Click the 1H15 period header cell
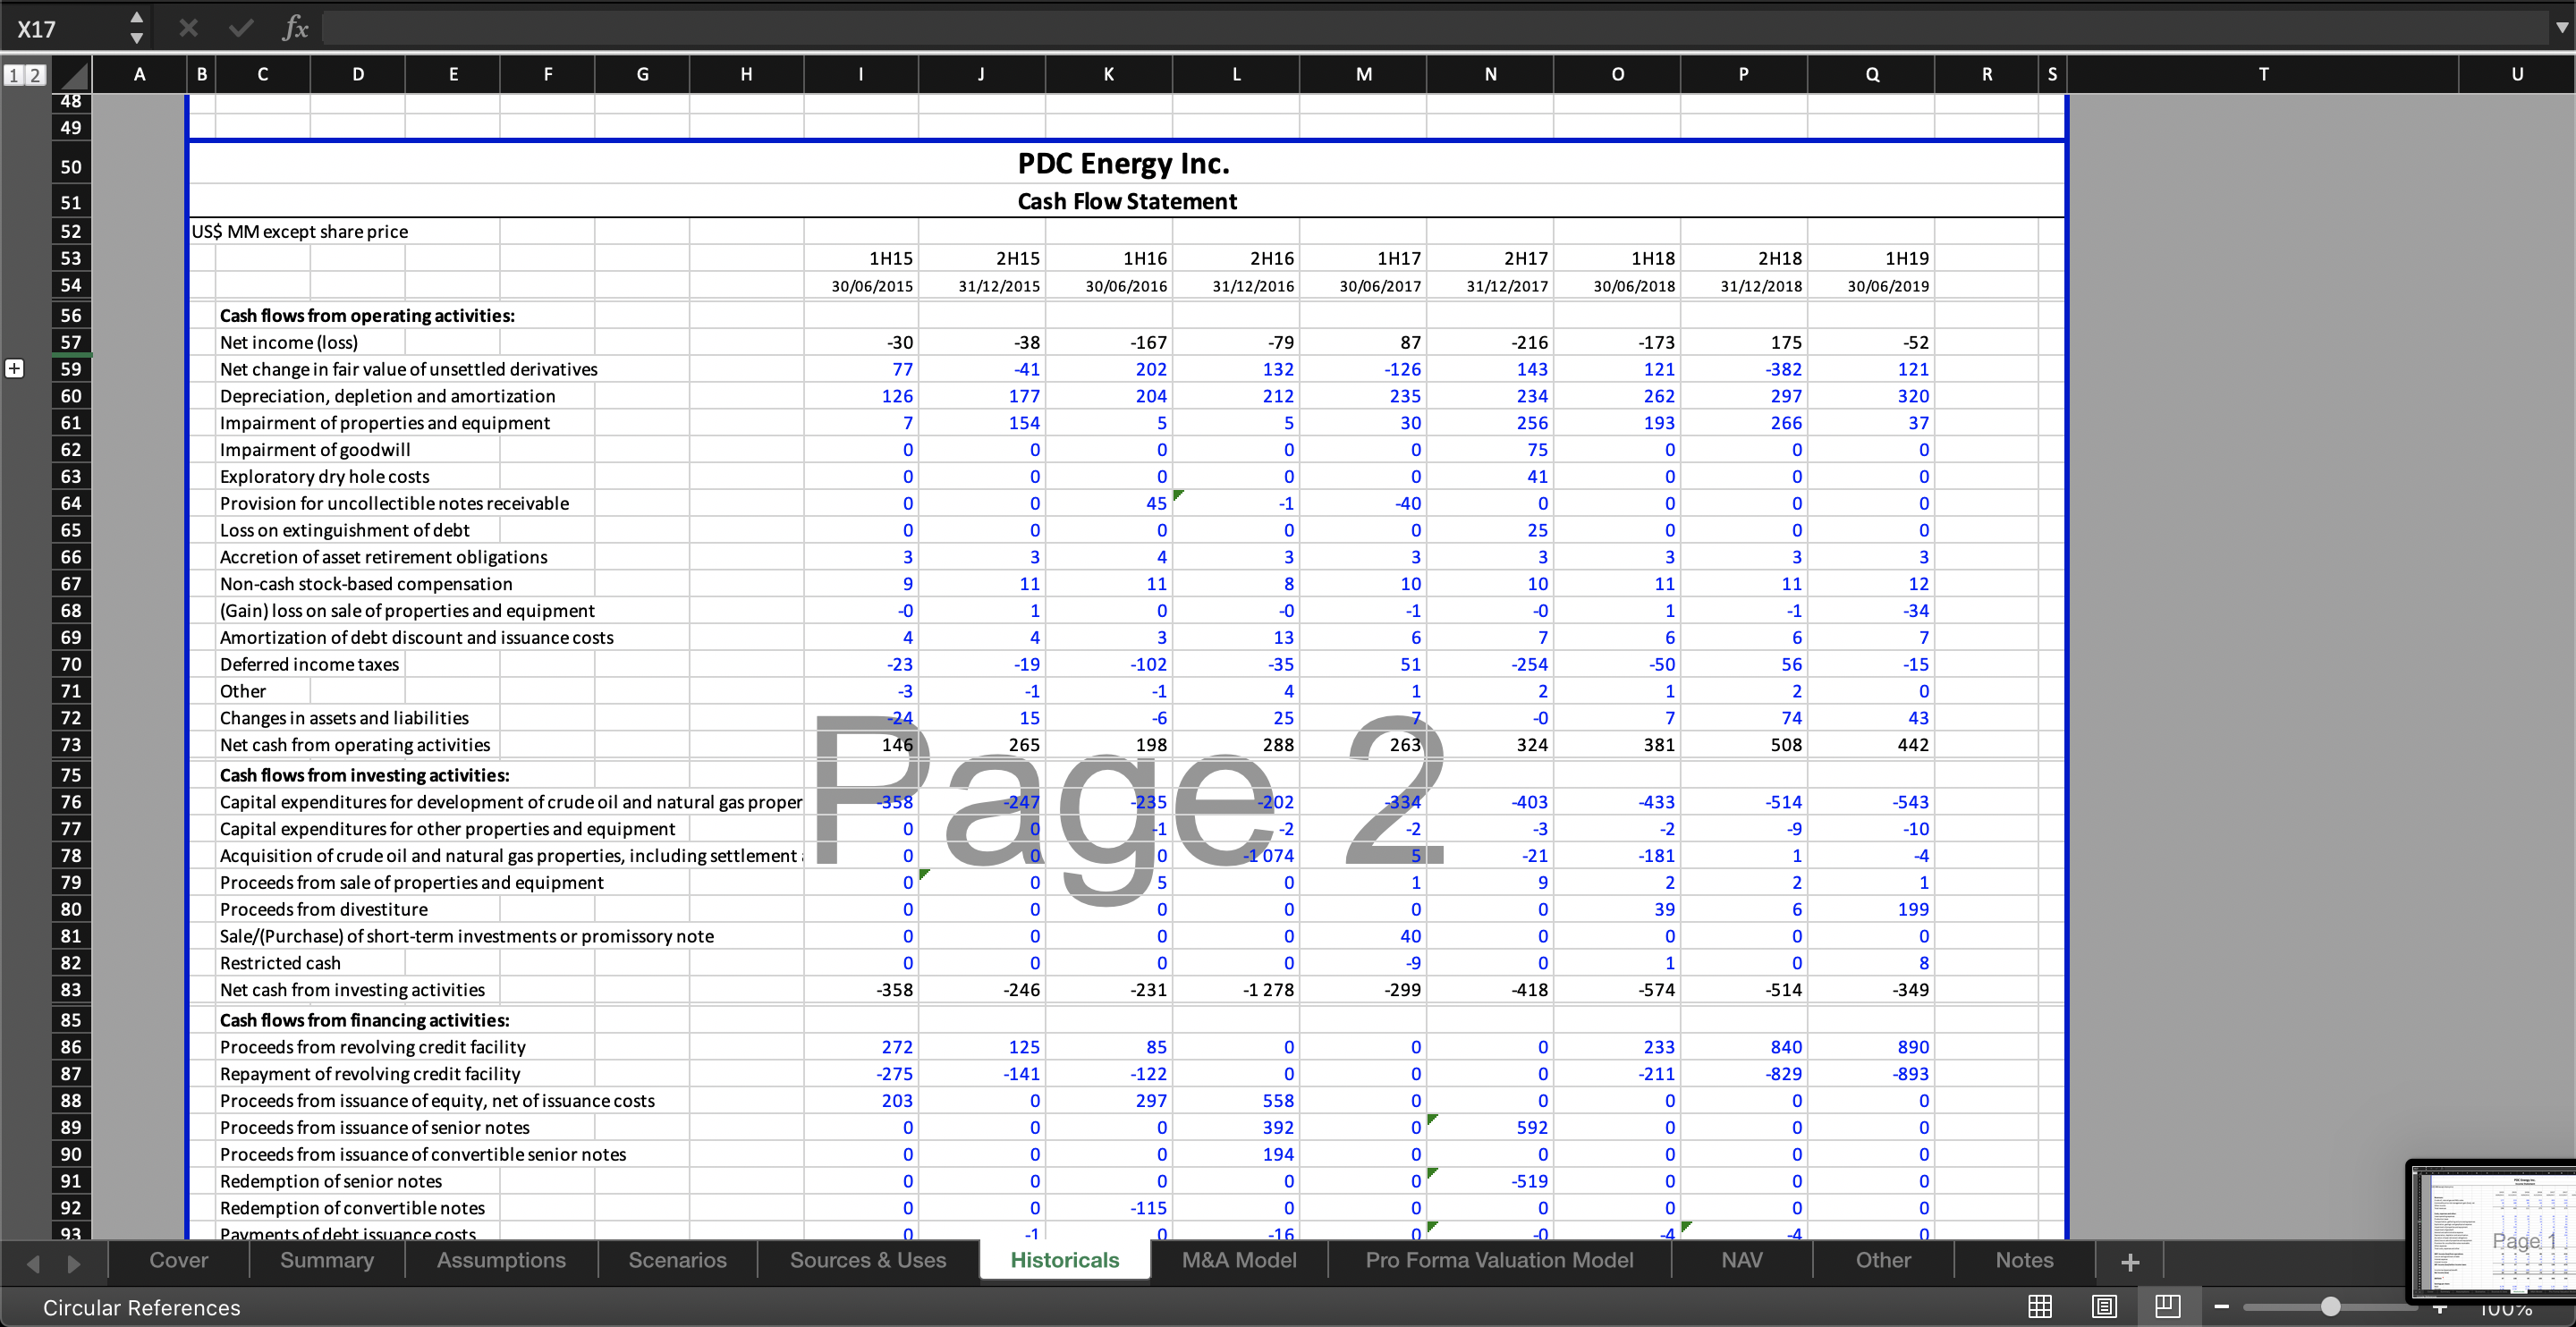The height and width of the screenshot is (1327, 2576). [861, 258]
